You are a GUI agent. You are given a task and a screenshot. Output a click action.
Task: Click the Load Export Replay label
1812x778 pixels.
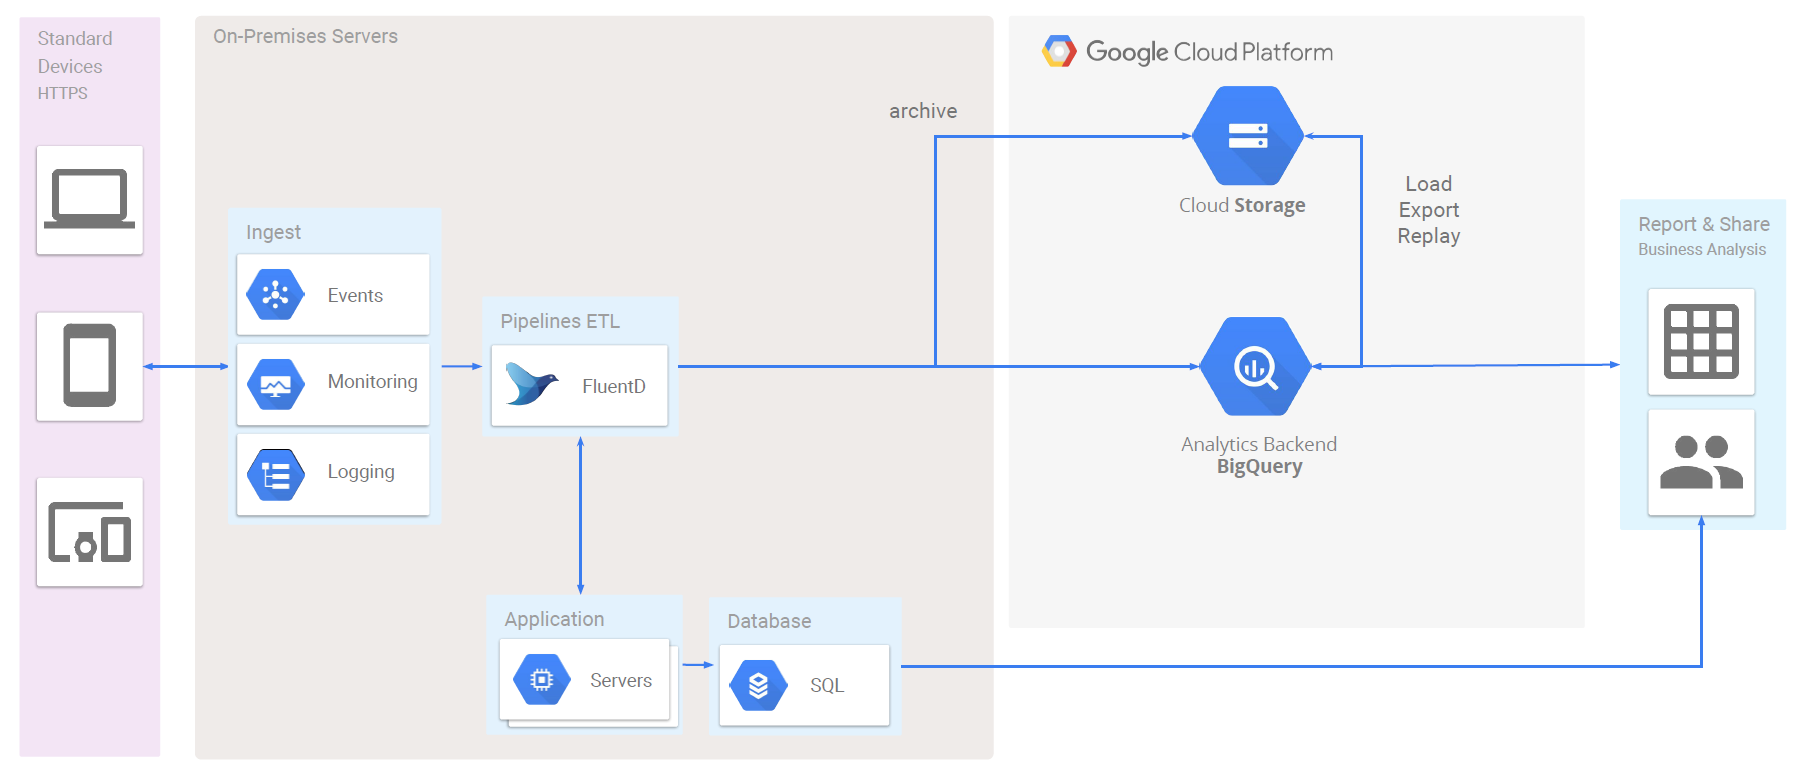click(x=1428, y=210)
